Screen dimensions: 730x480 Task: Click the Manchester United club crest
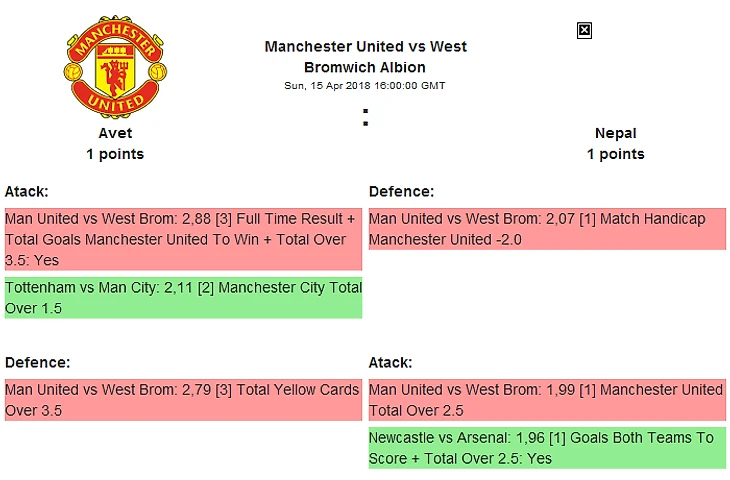[x=115, y=64]
